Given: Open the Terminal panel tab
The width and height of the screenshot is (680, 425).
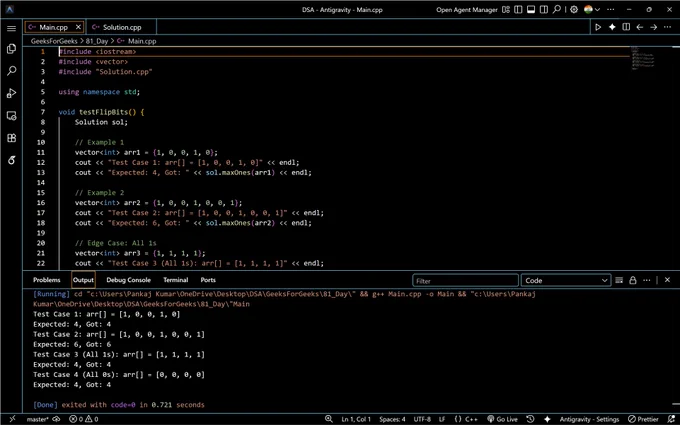Looking at the screenshot, I should [176, 280].
